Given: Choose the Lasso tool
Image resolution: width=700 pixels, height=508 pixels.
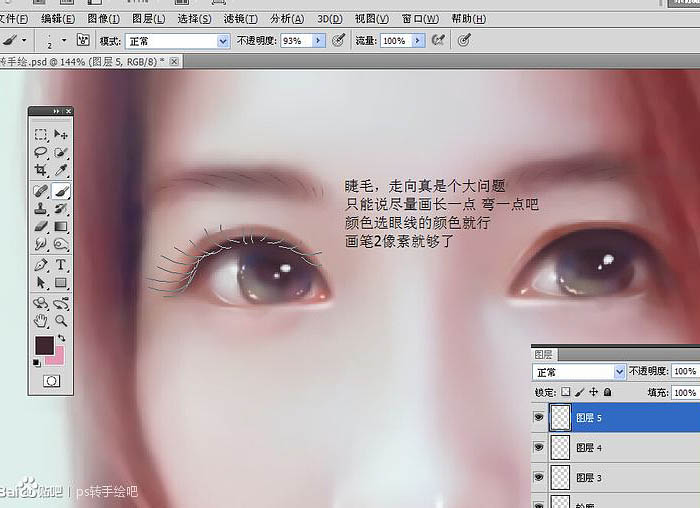Looking at the screenshot, I should (41, 153).
